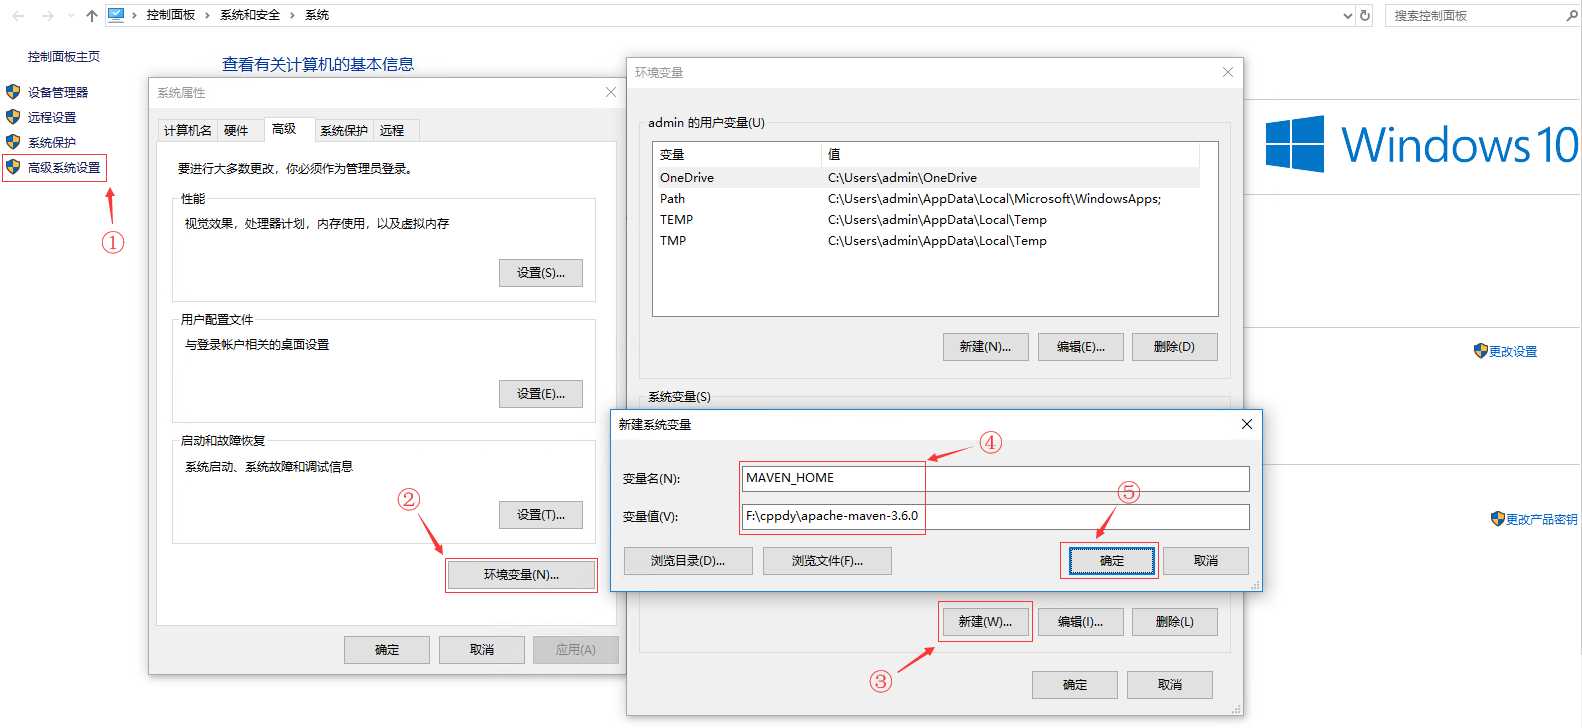Expand the chevron after 系统和安全 breadcrumb

pos(292,15)
